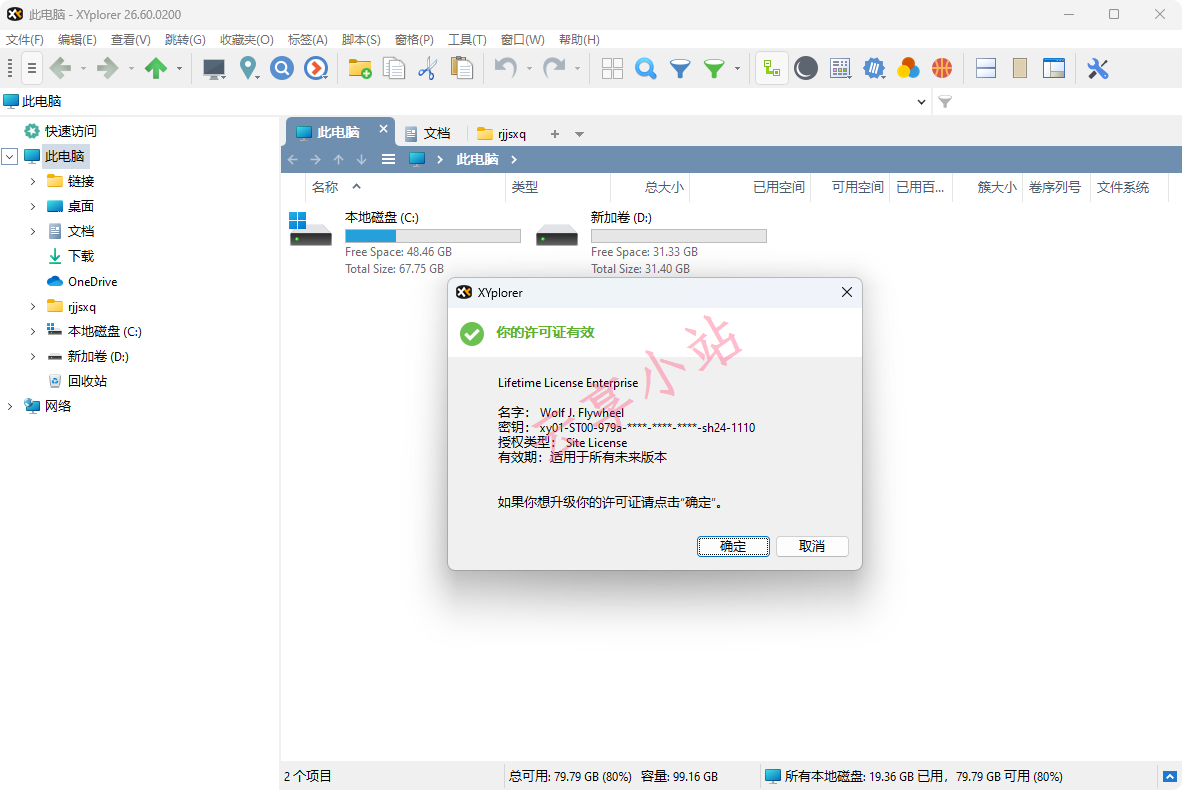Click the Redo toolbar icon
The width and height of the screenshot is (1182, 790).
click(x=554, y=69)
